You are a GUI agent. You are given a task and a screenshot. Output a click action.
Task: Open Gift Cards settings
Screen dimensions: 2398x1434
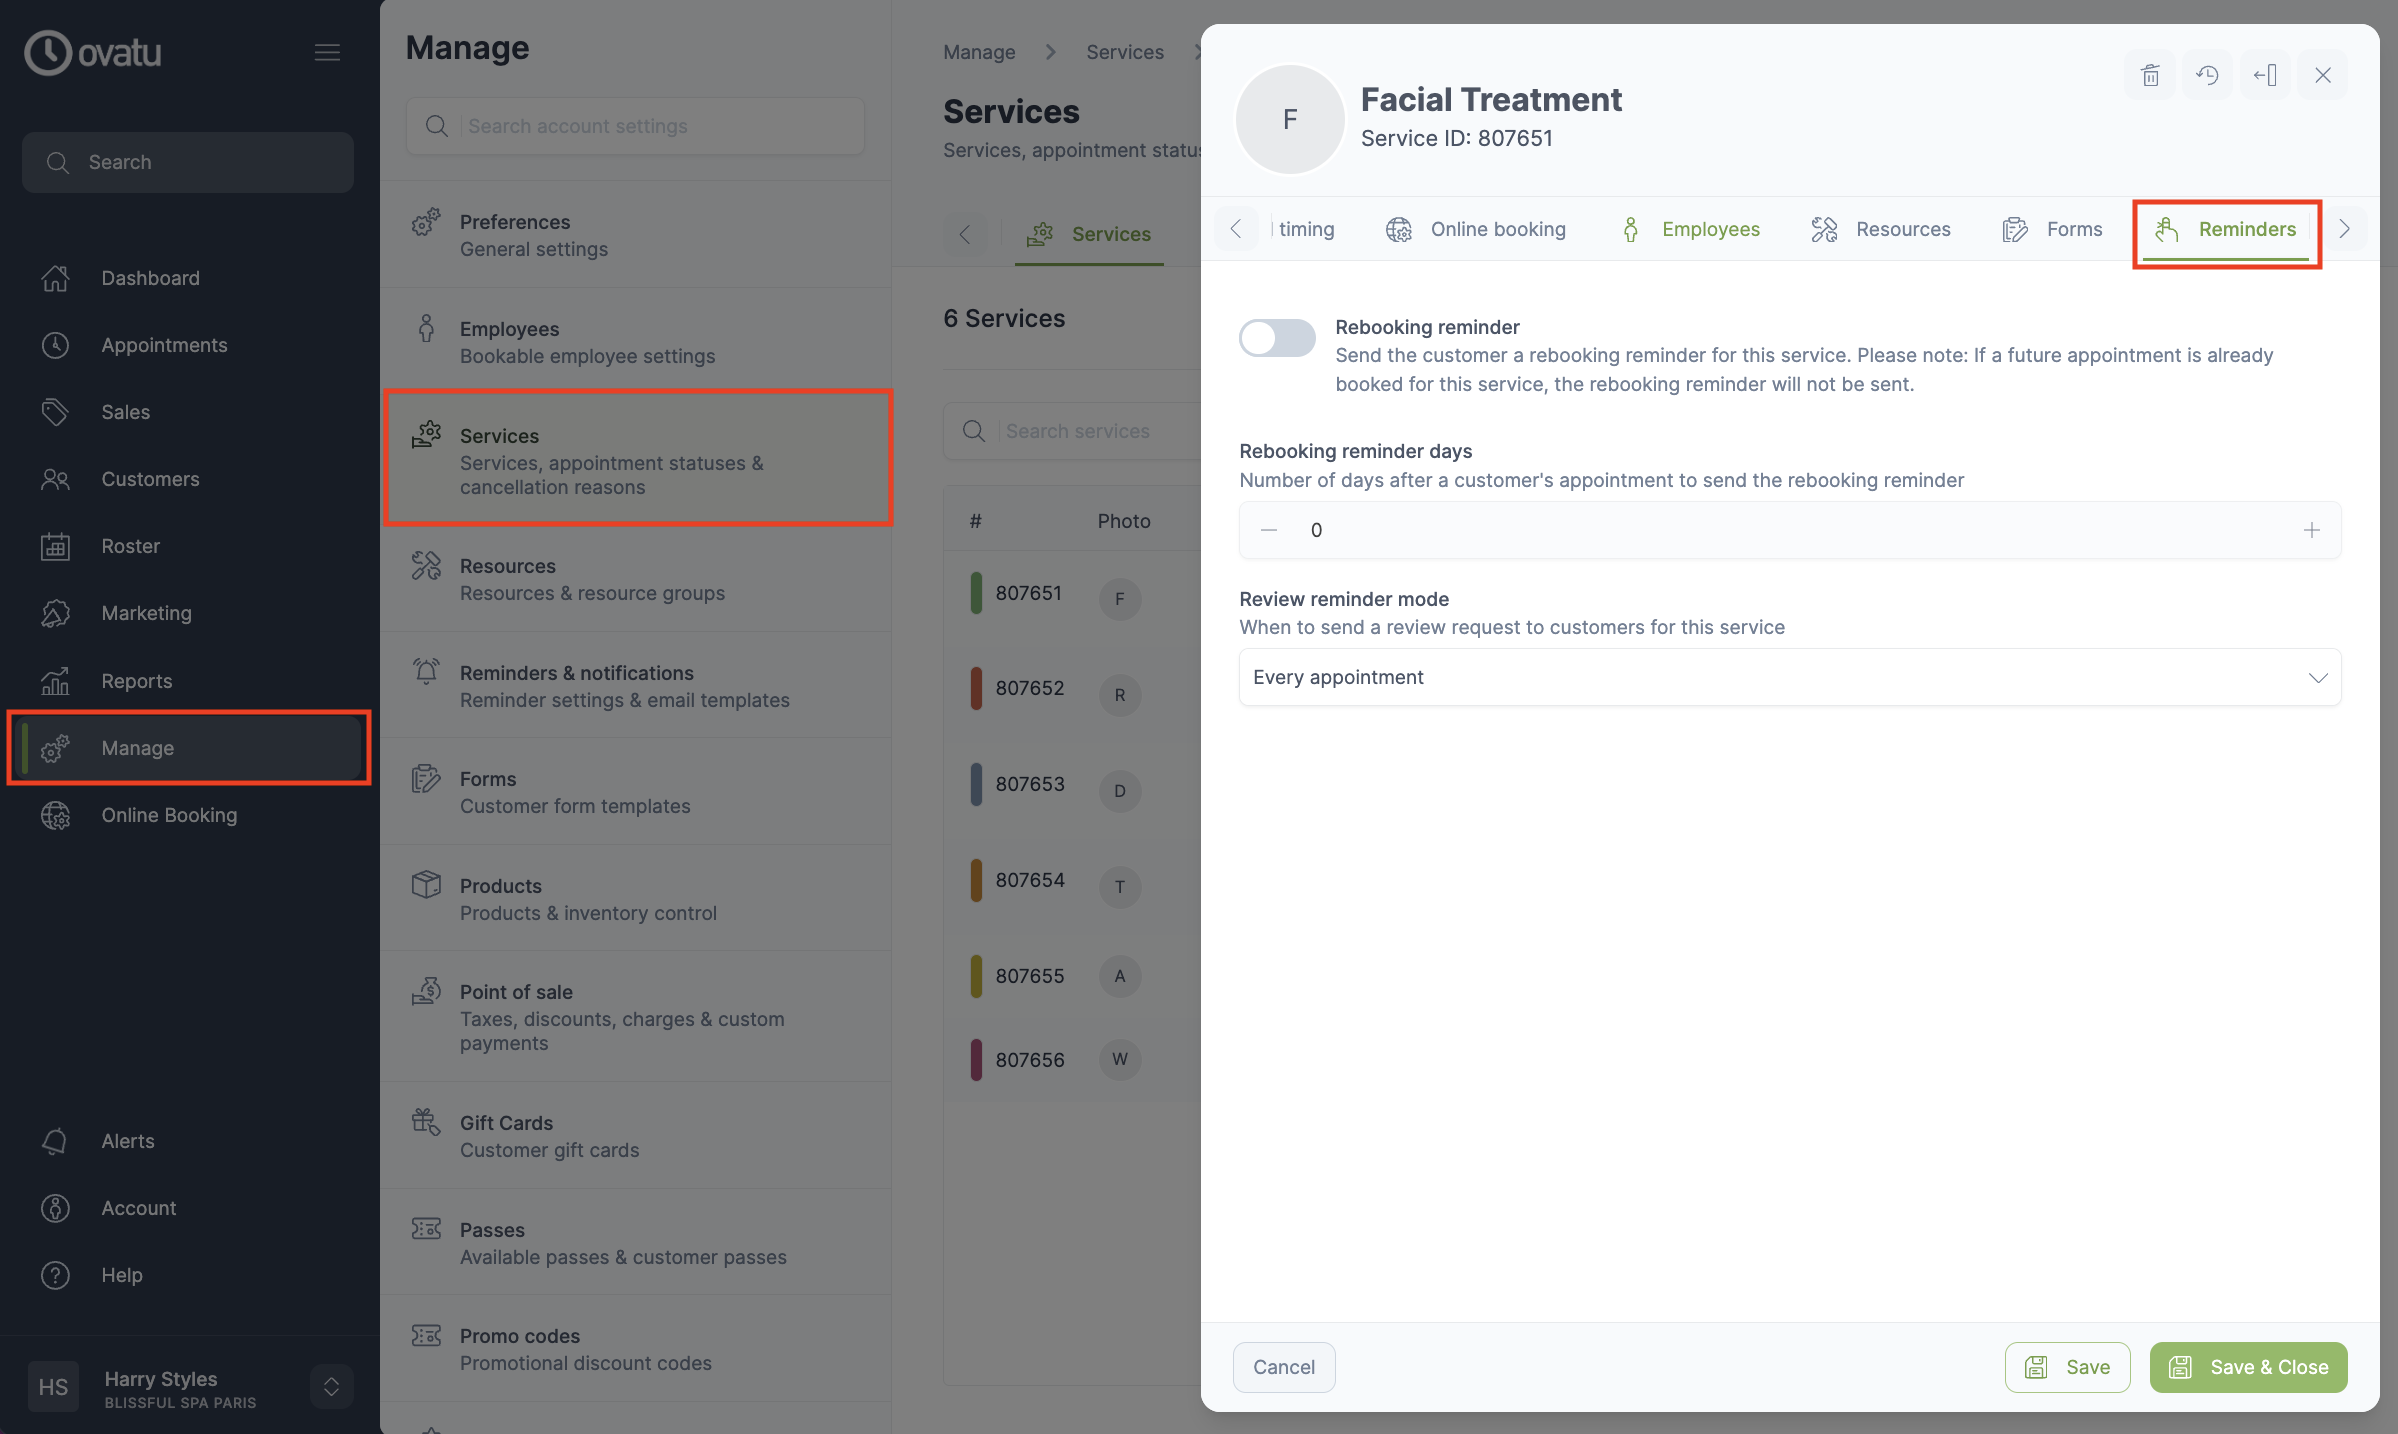click(x=636, y=1136)
